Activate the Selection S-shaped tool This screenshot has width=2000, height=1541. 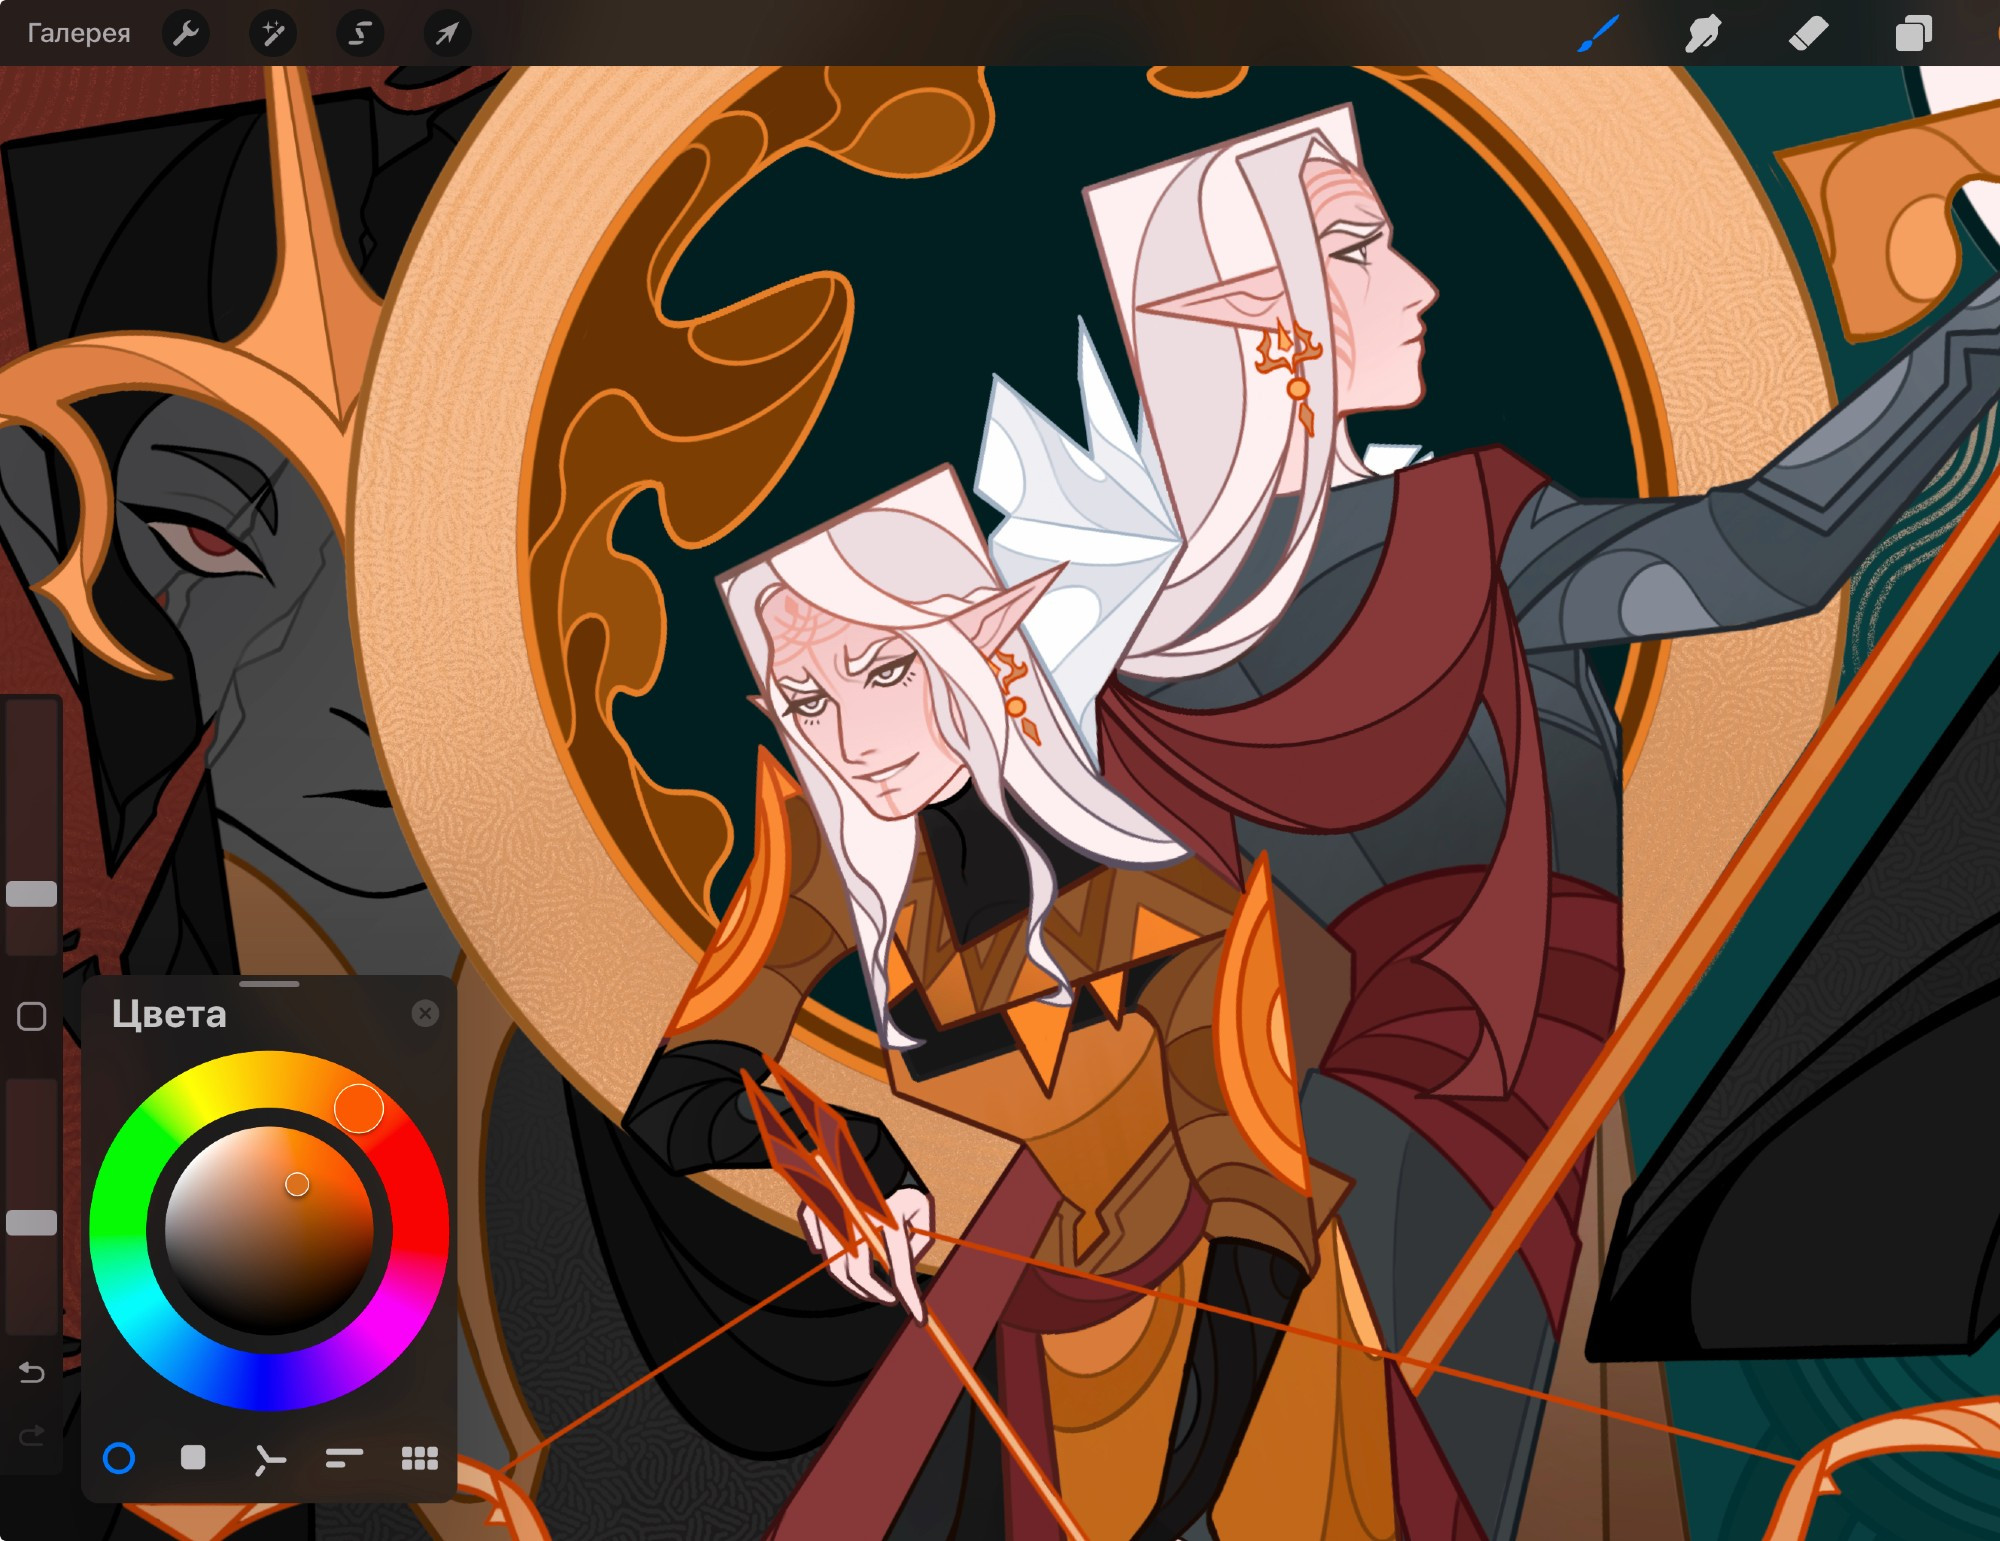point(359,33)
